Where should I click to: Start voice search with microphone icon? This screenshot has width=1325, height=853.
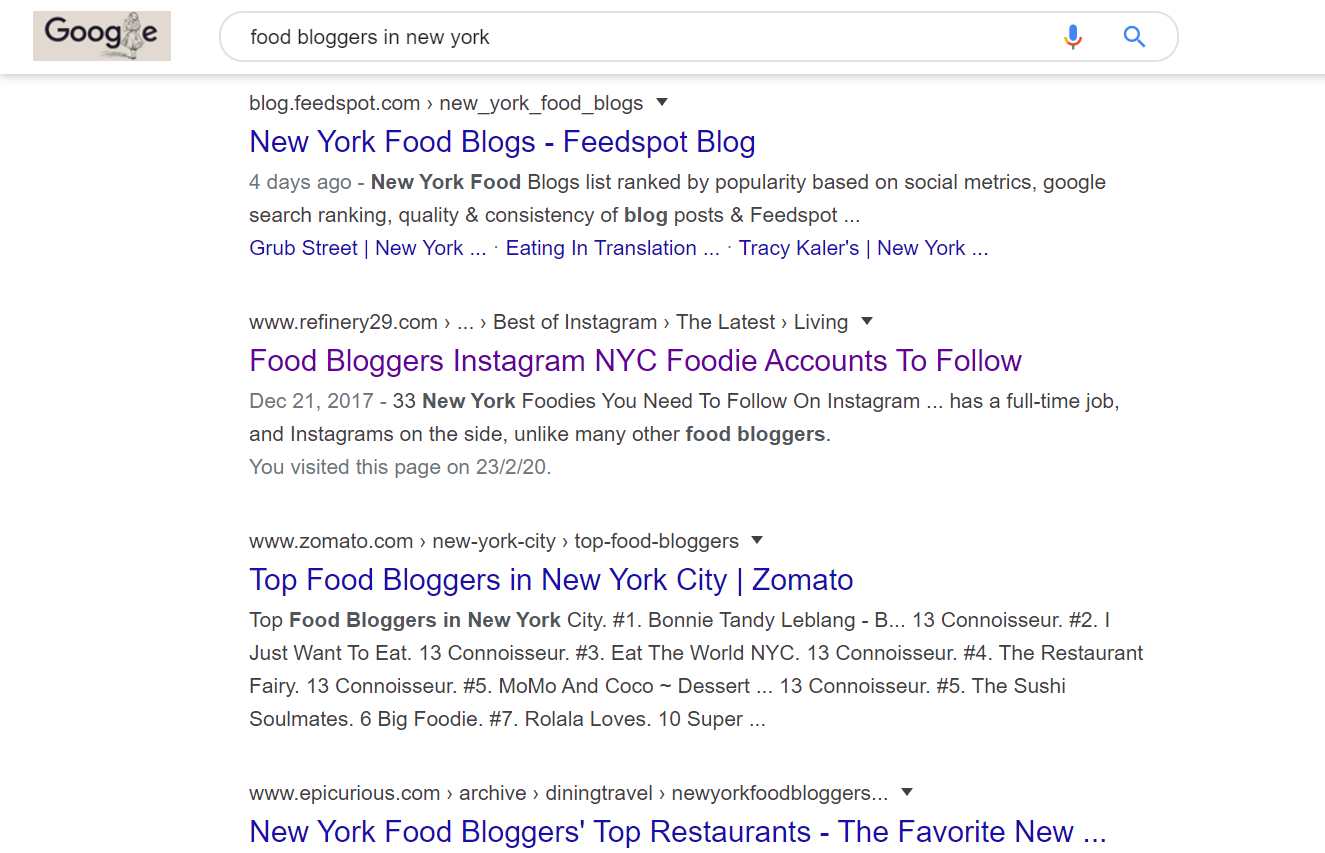point(1073,38)
